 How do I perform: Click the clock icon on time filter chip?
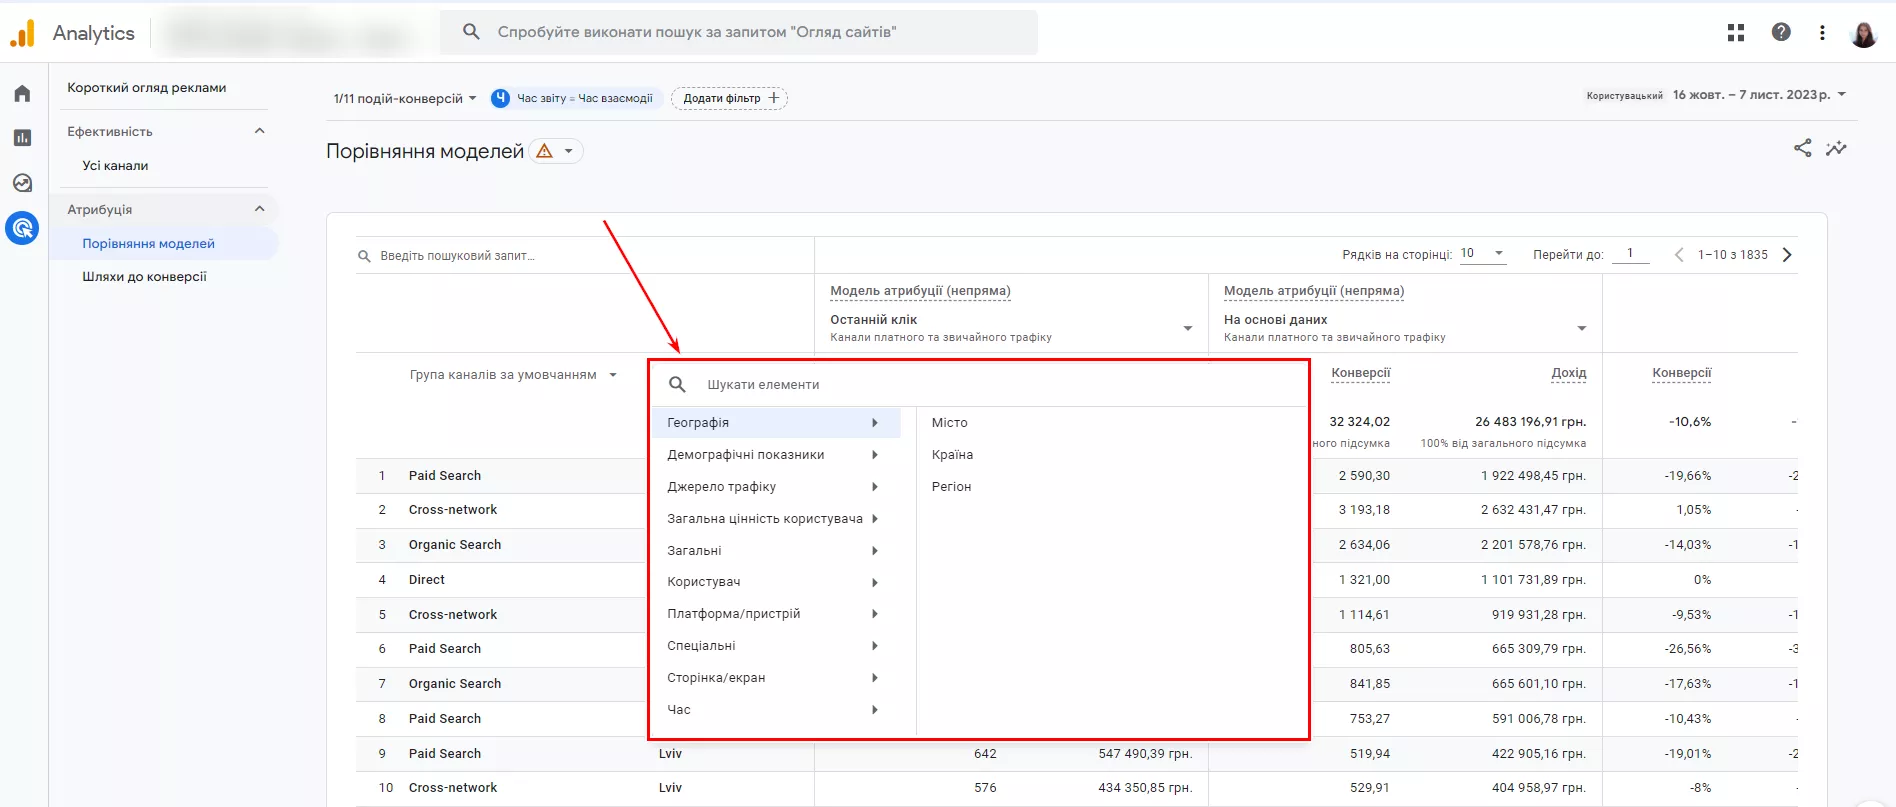point(500,98)
